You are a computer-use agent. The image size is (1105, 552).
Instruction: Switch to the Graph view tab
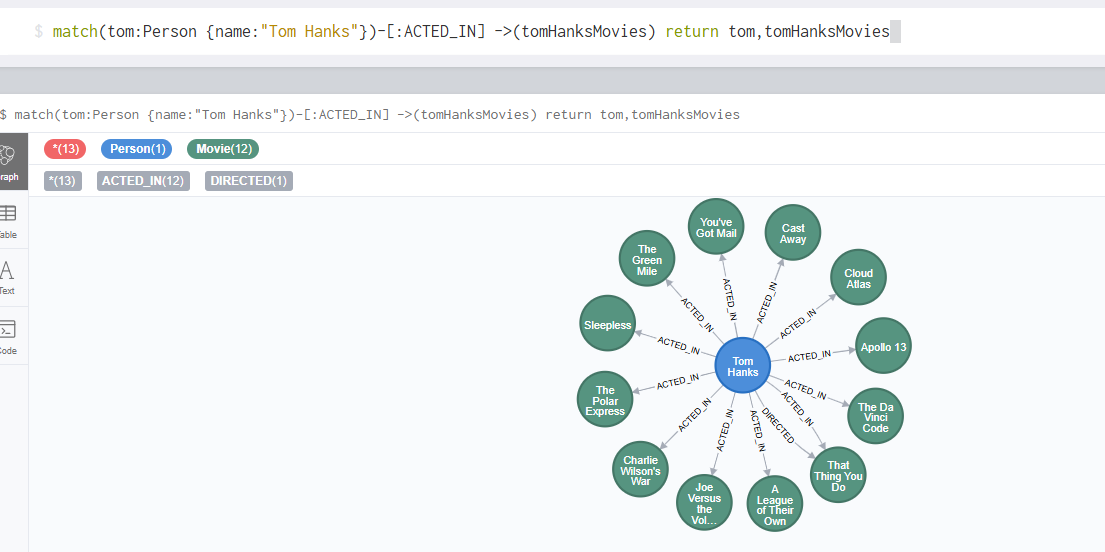(x=13, y=162)
